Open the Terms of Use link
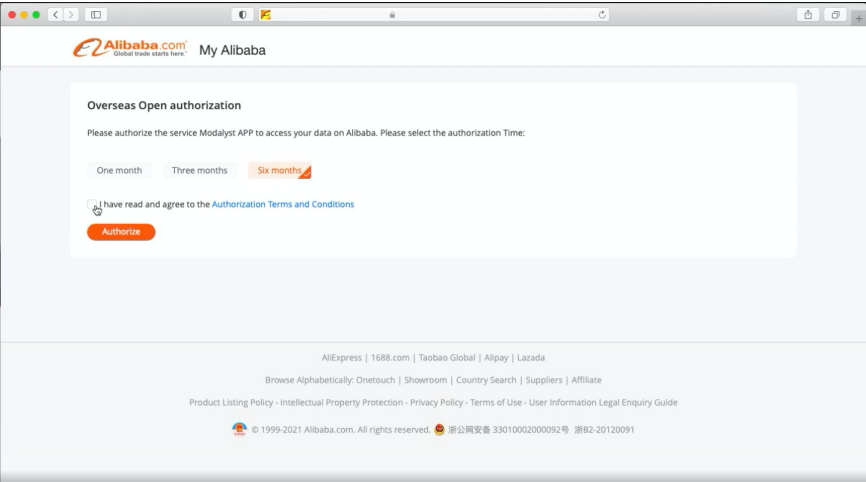This screenshot has width=866, height=482. (x=496, y=402)
